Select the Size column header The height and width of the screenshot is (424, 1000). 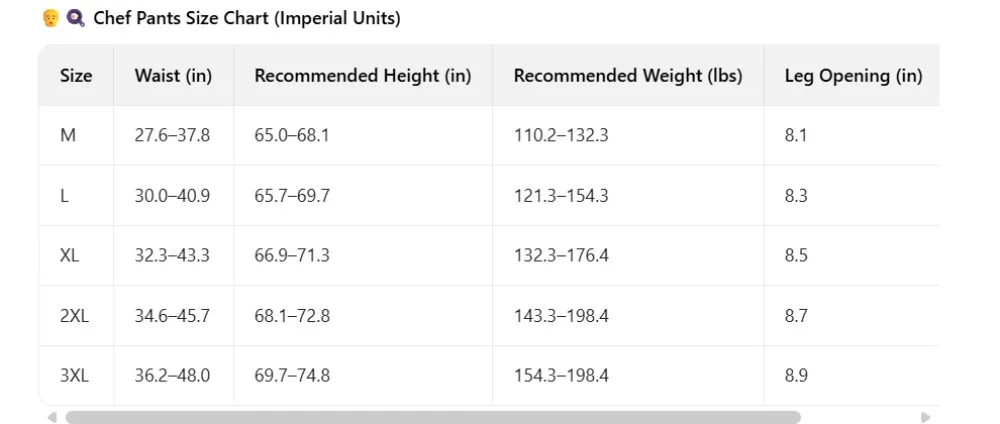tap(76, 76)
